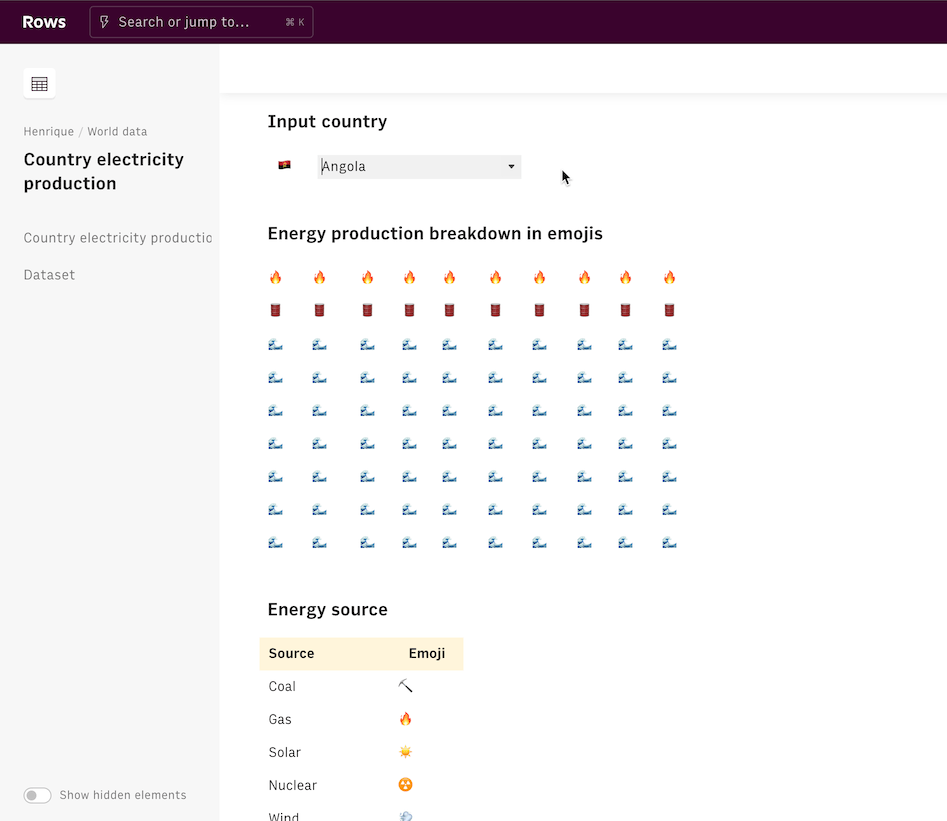Click the sun emoji beside Solar

point(405,752)
